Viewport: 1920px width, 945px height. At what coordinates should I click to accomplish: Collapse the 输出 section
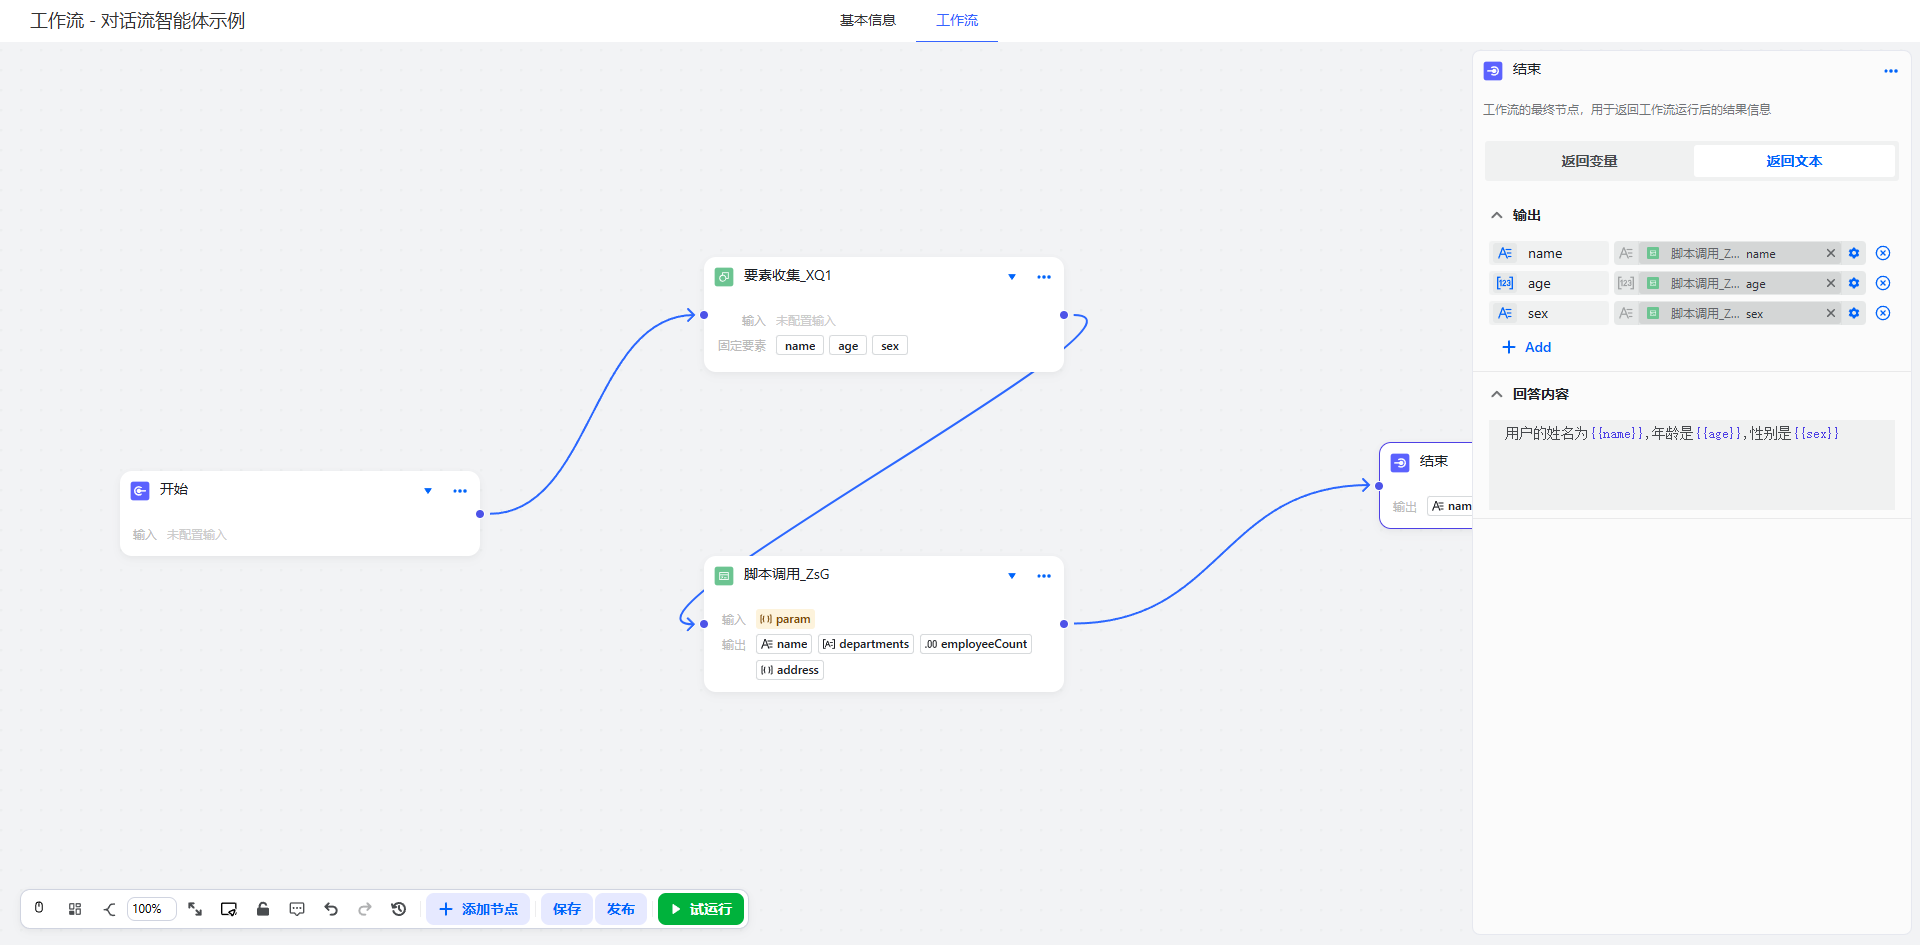point(1497,216)
